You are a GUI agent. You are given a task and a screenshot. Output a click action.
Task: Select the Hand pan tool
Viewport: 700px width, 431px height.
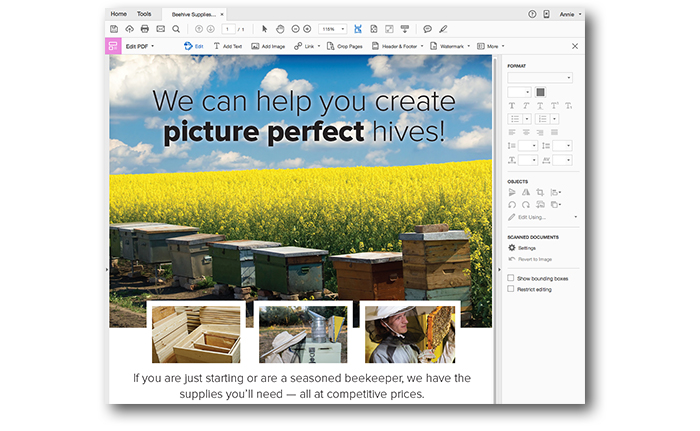[x=280, y=29]
